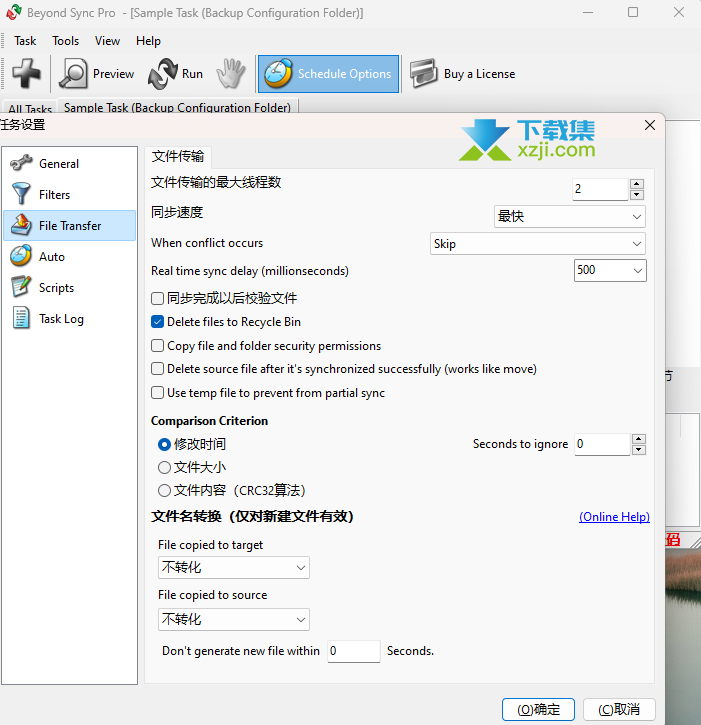Screen dimensions: 701x725
Task: Click the Buy a License card icon
Action: coord(423,74)
